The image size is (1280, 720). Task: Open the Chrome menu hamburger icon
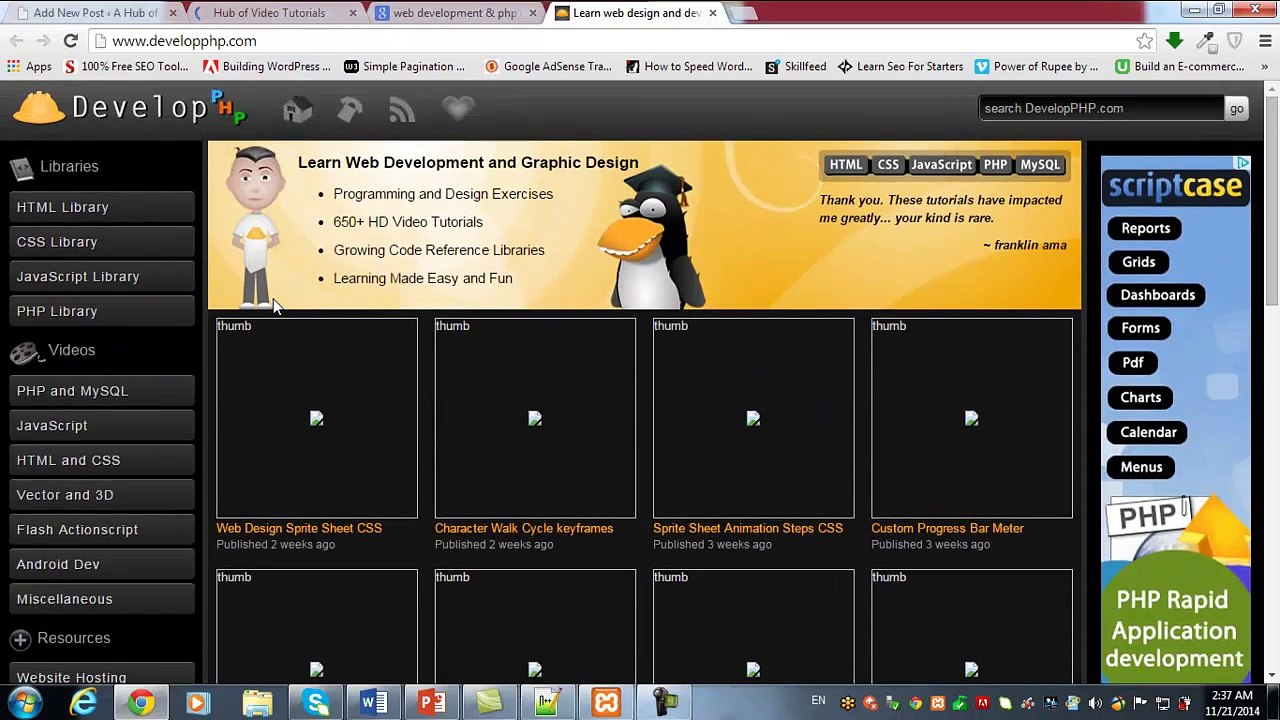click(1265, 41)
